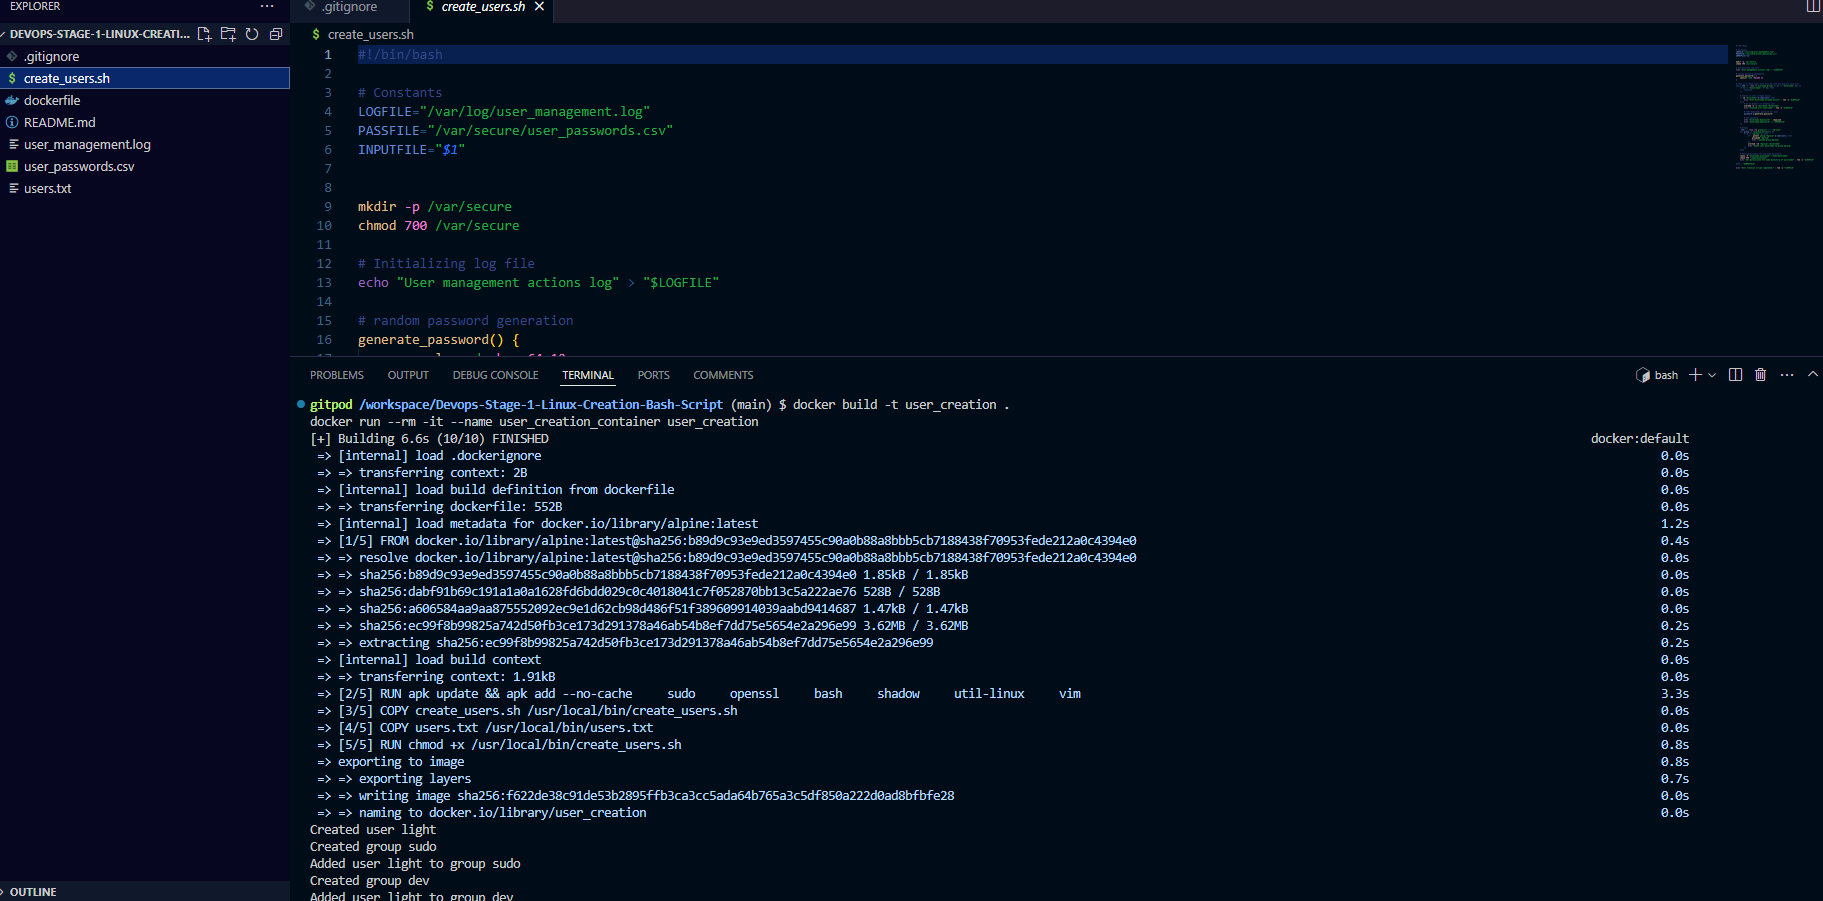Click the '# Initializing log file' comment

coord(446,263)
